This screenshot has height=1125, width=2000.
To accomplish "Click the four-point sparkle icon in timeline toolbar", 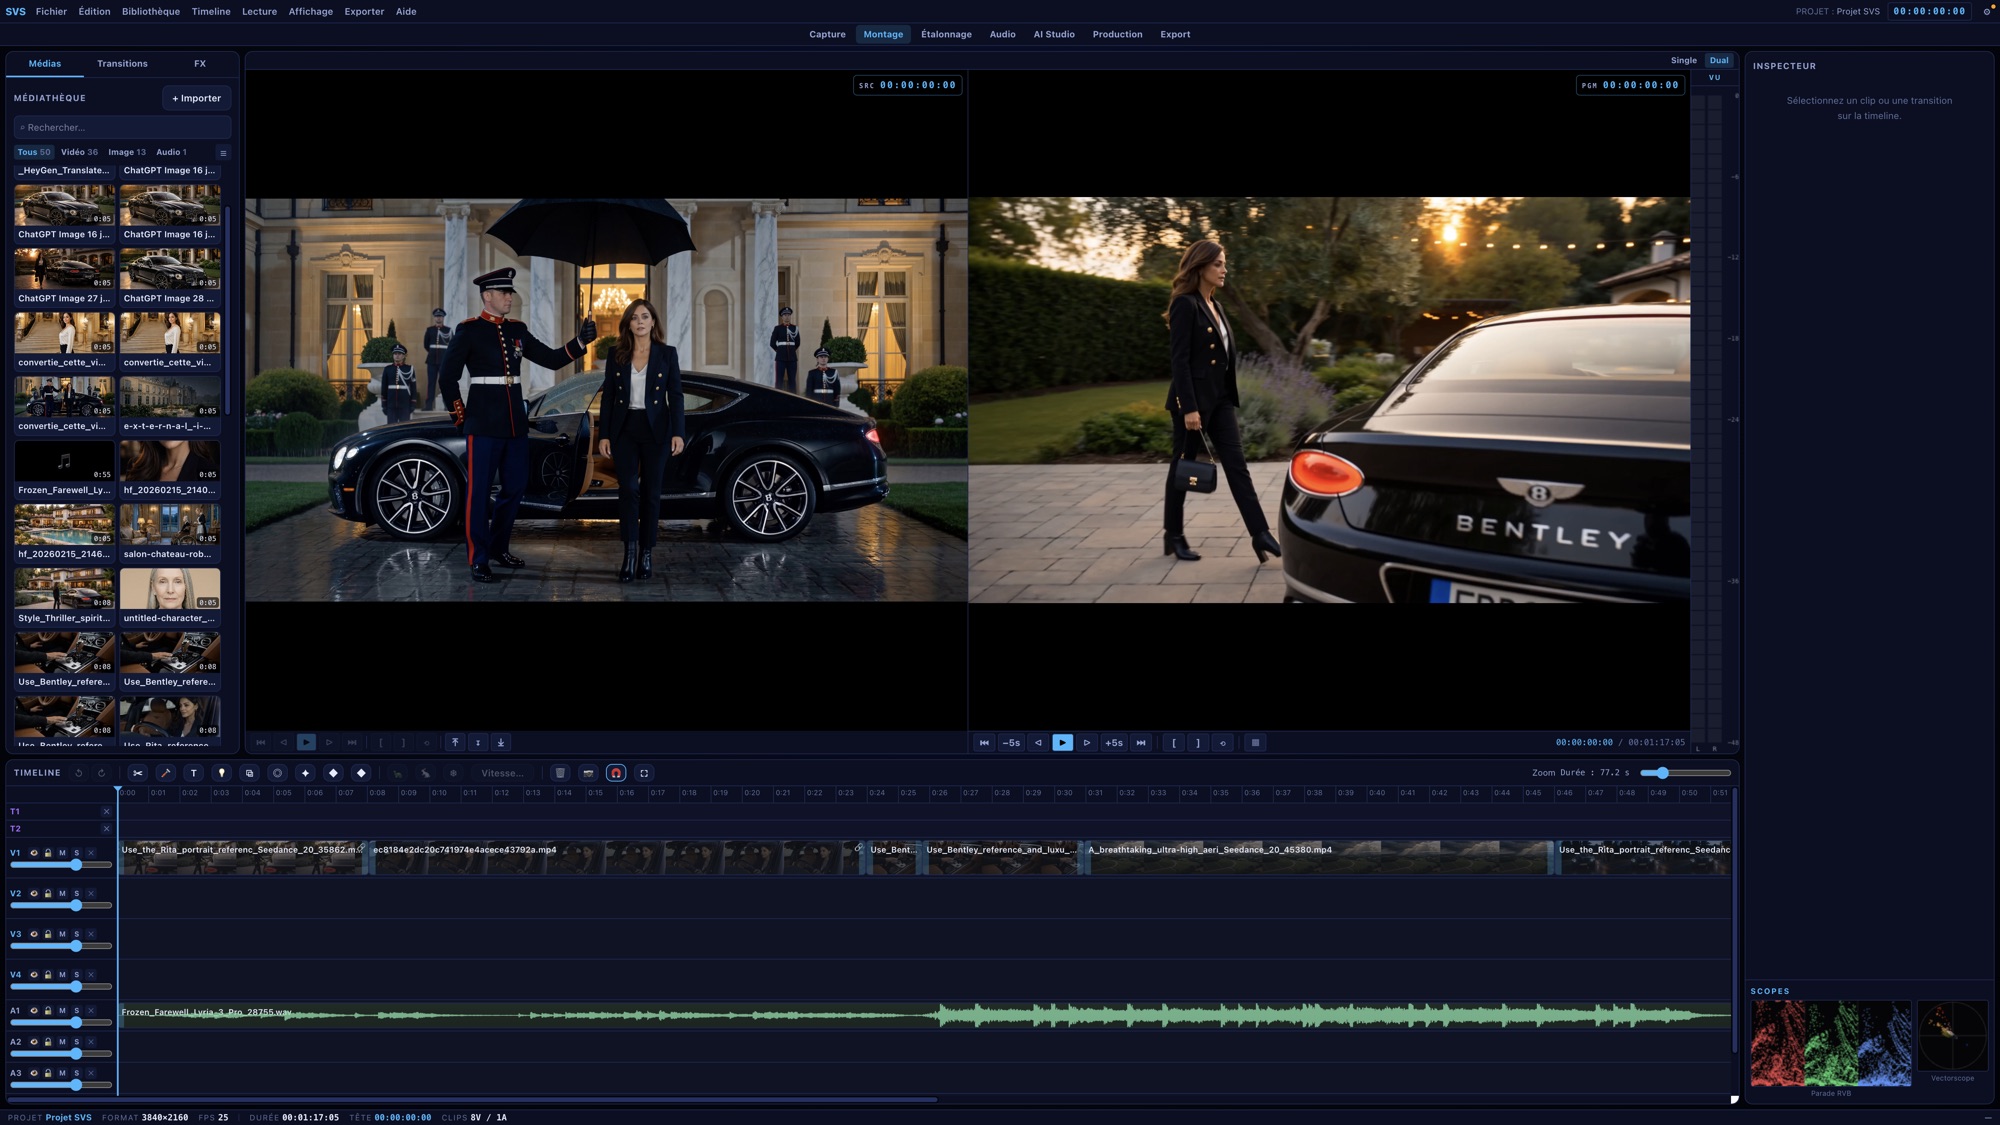I will pos(306,773).
